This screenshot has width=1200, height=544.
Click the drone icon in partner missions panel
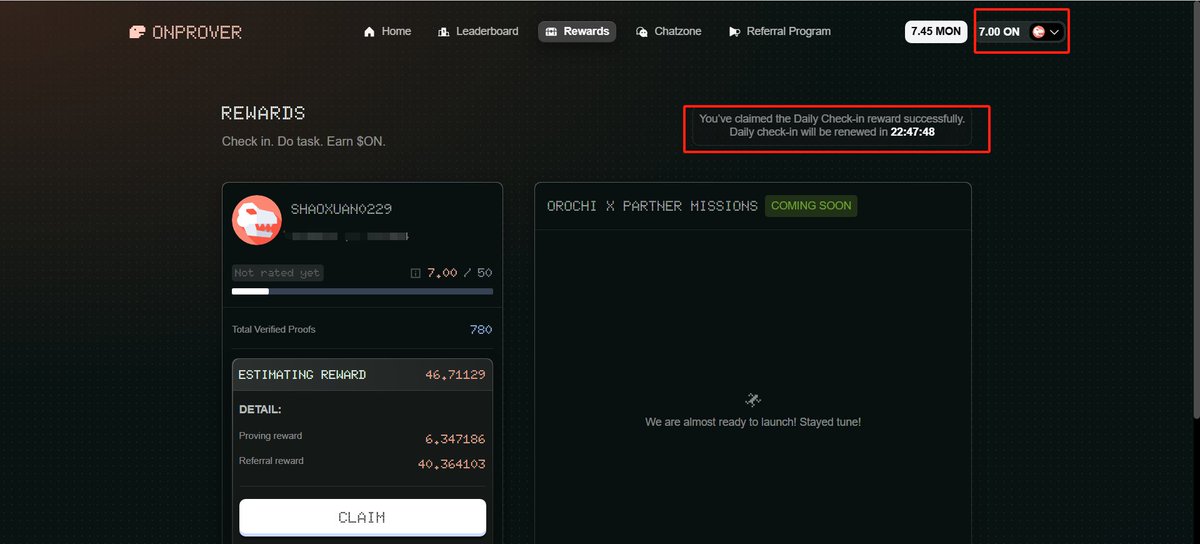pyautogui.click(x=753, y=399)
